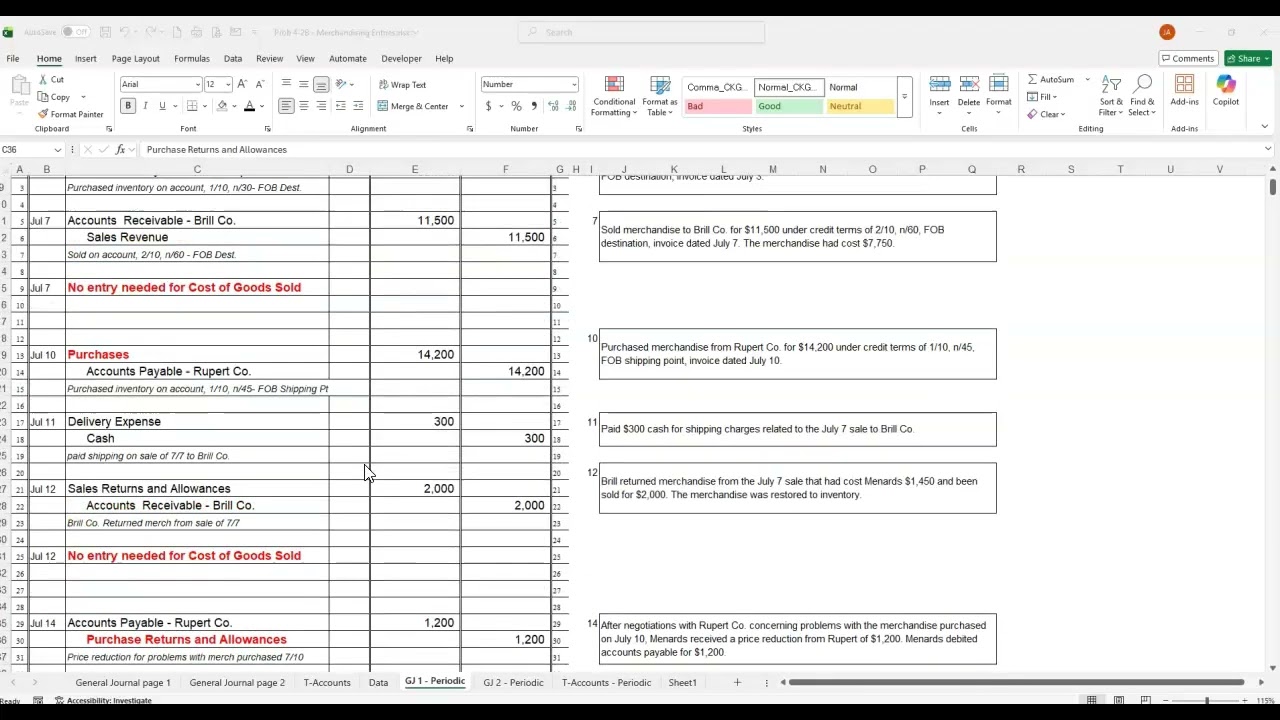
Task: Enable Wrap Text
Action: click(402, 85)
